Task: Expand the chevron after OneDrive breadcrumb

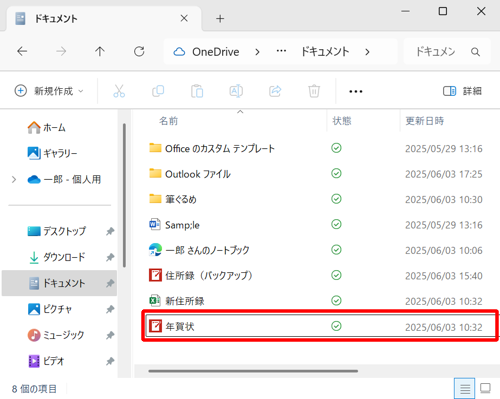Action: 257,52
